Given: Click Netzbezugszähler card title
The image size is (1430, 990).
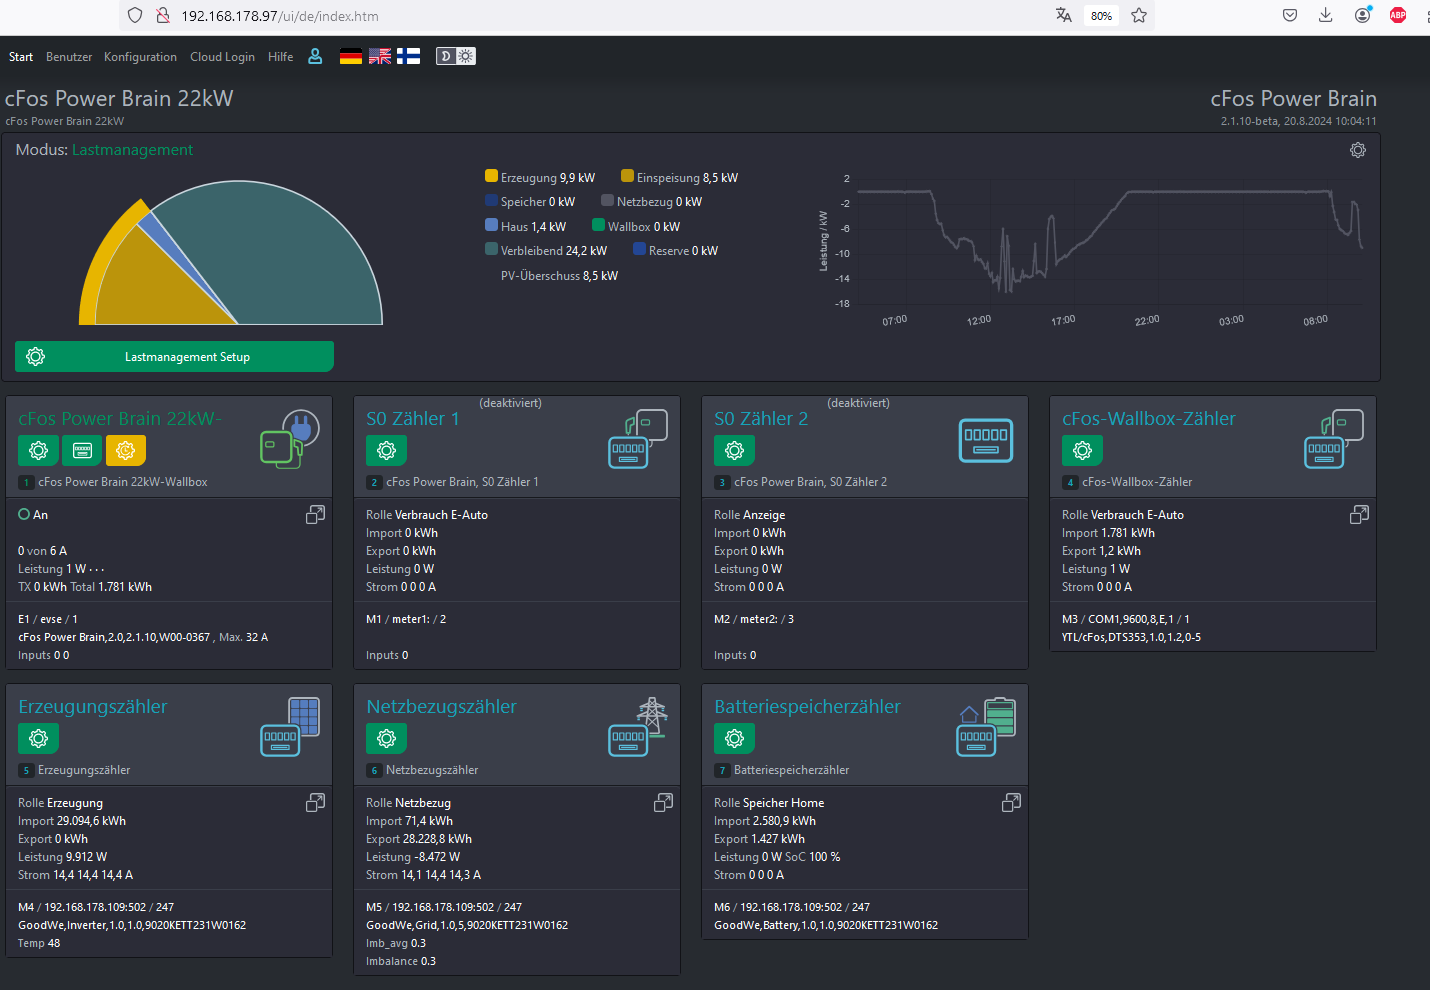Looking at the screenshot, I should pos(441,707).
